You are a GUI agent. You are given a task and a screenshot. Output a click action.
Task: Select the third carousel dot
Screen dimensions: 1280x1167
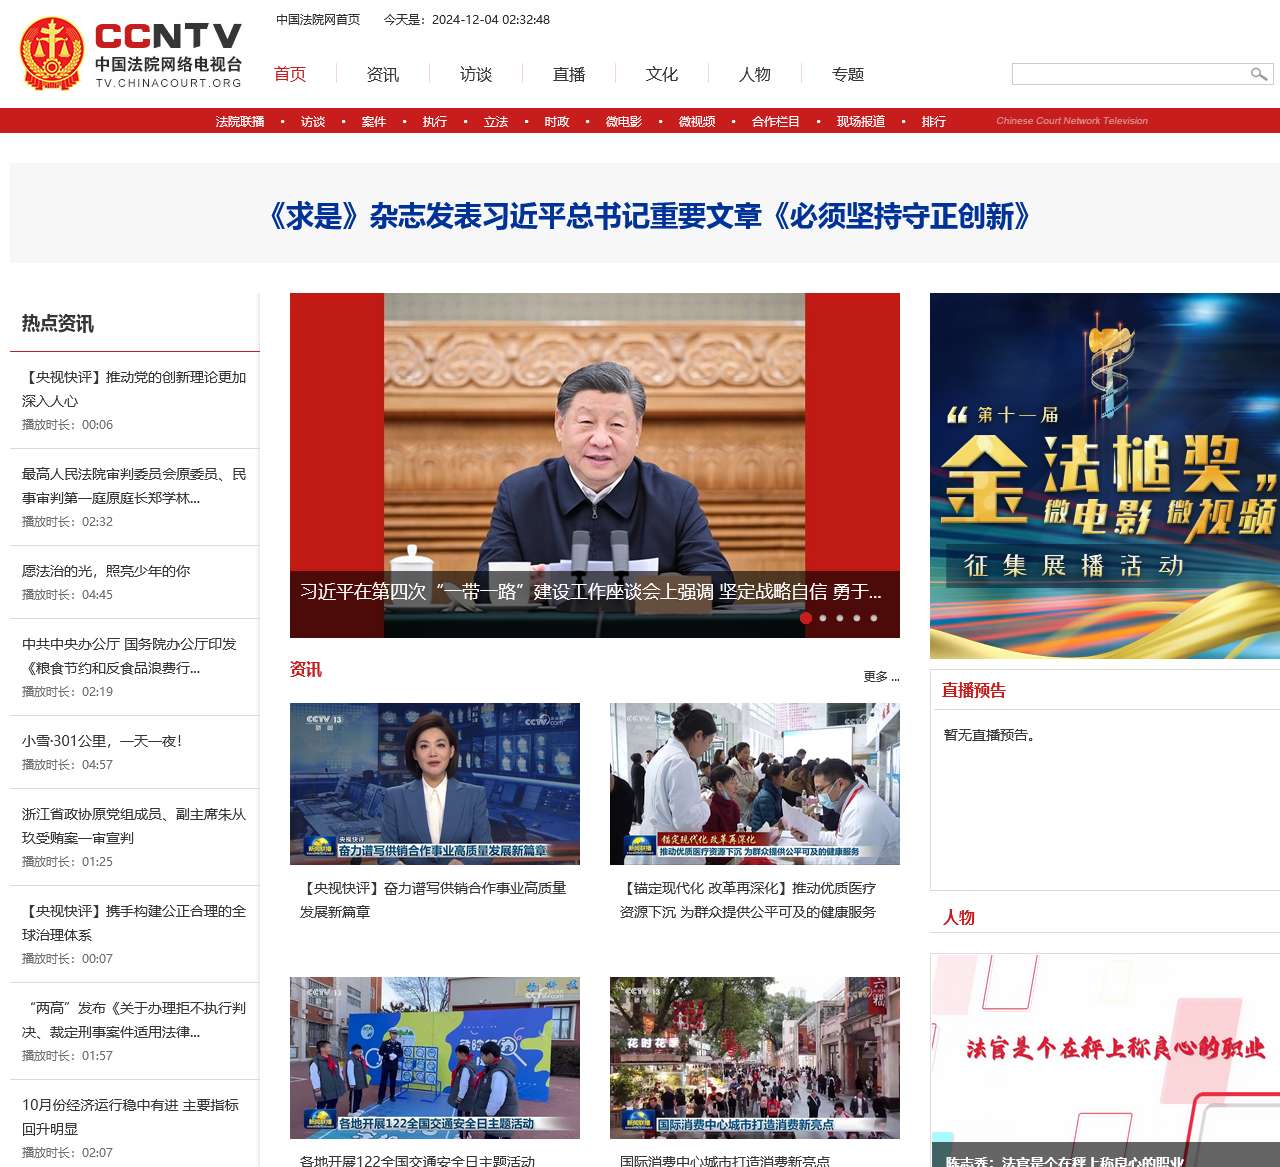(840, 618)
